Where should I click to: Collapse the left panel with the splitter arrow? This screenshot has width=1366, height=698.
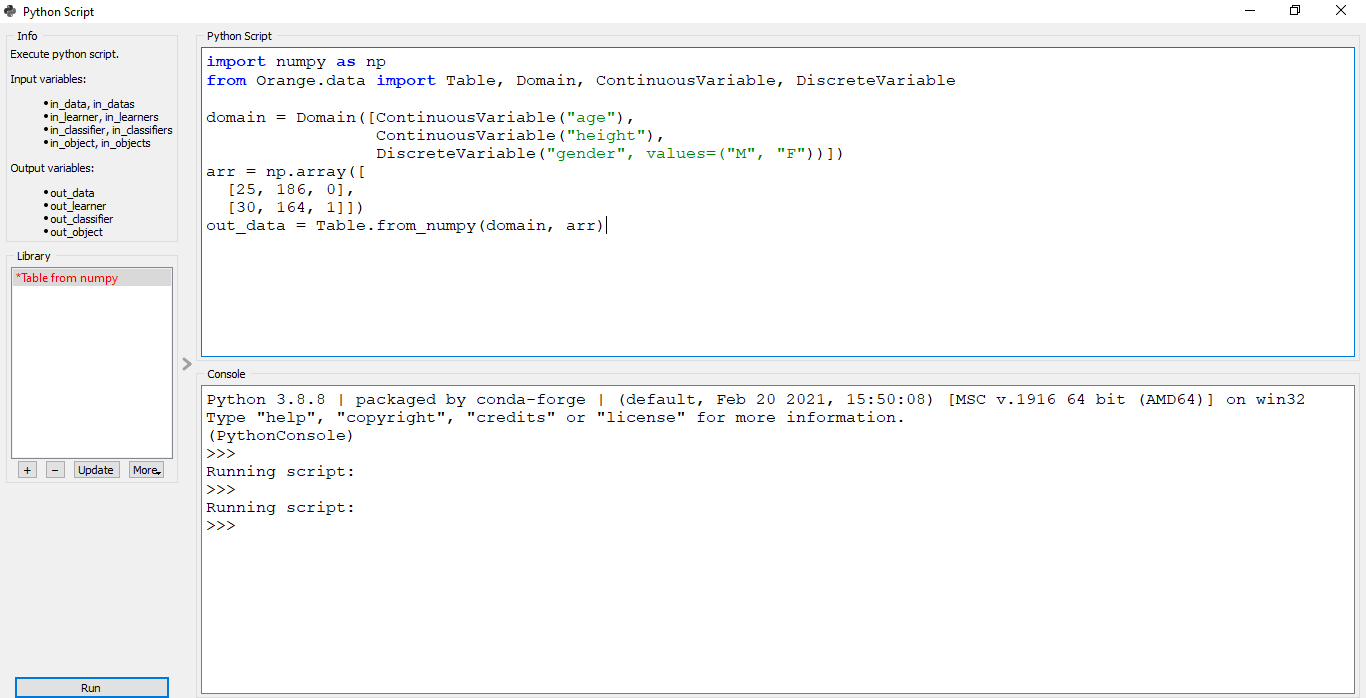pyautogui.click(x=186, y=364)
